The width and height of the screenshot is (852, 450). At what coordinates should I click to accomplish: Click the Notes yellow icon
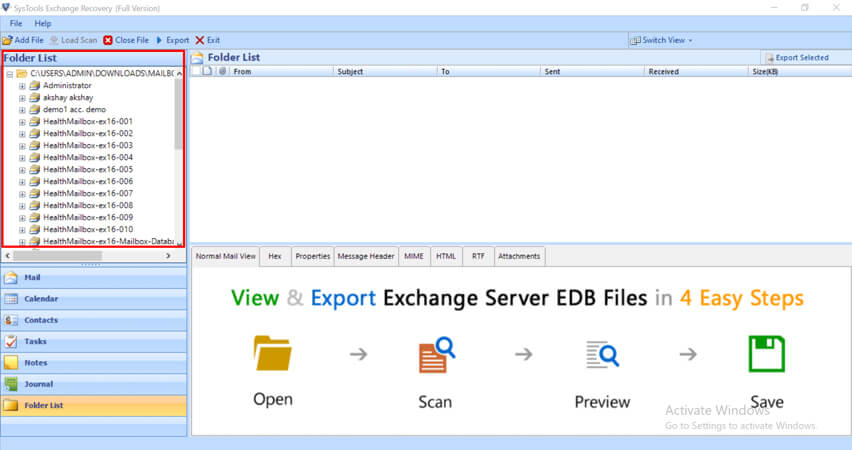11,362
